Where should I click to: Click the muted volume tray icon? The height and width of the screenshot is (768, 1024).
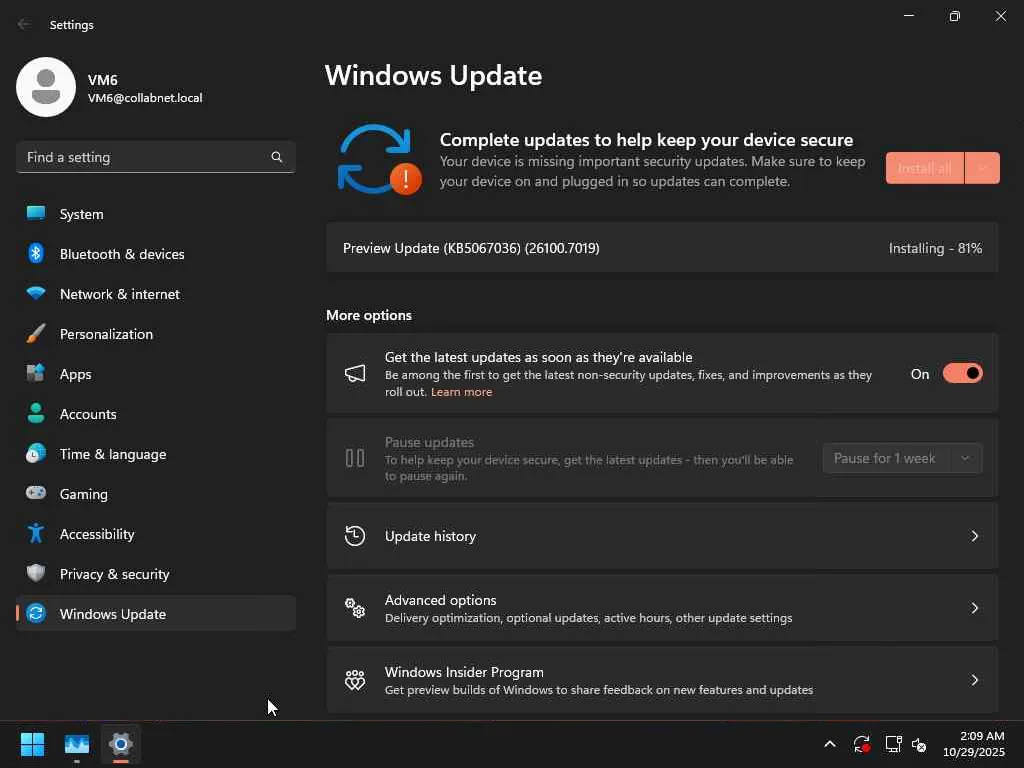click(919, 744)
